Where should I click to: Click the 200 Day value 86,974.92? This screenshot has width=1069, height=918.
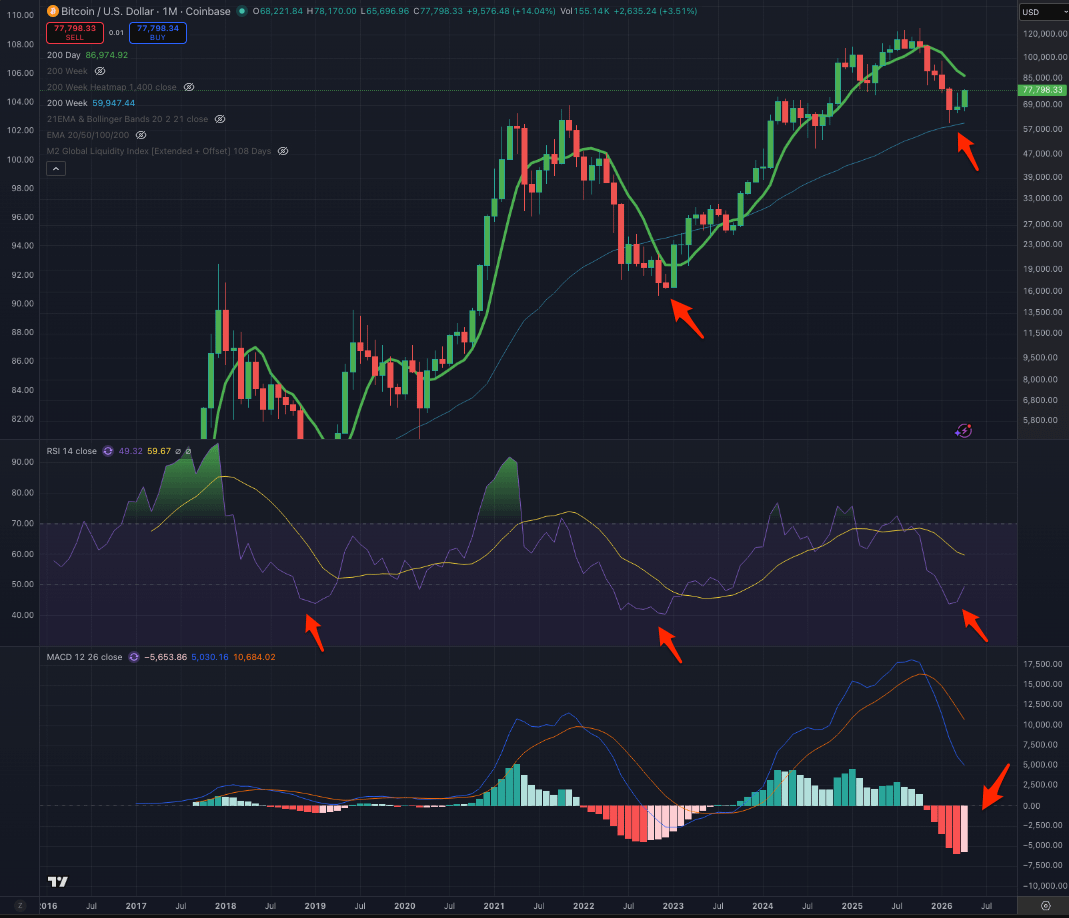pos(107,55)
